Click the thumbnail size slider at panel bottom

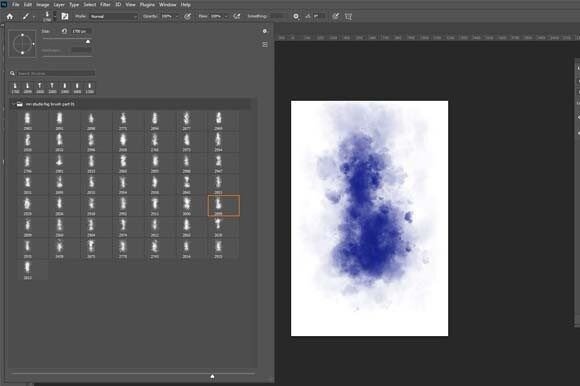click(212, 376)
